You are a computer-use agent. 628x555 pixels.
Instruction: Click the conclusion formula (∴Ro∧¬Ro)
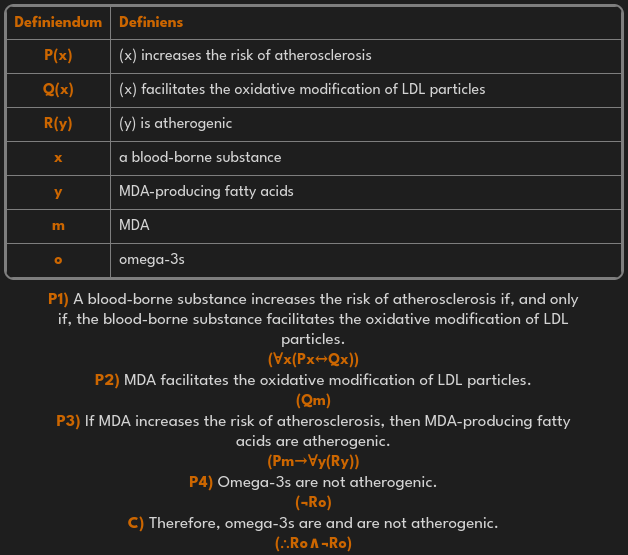(x=313, y=543)
